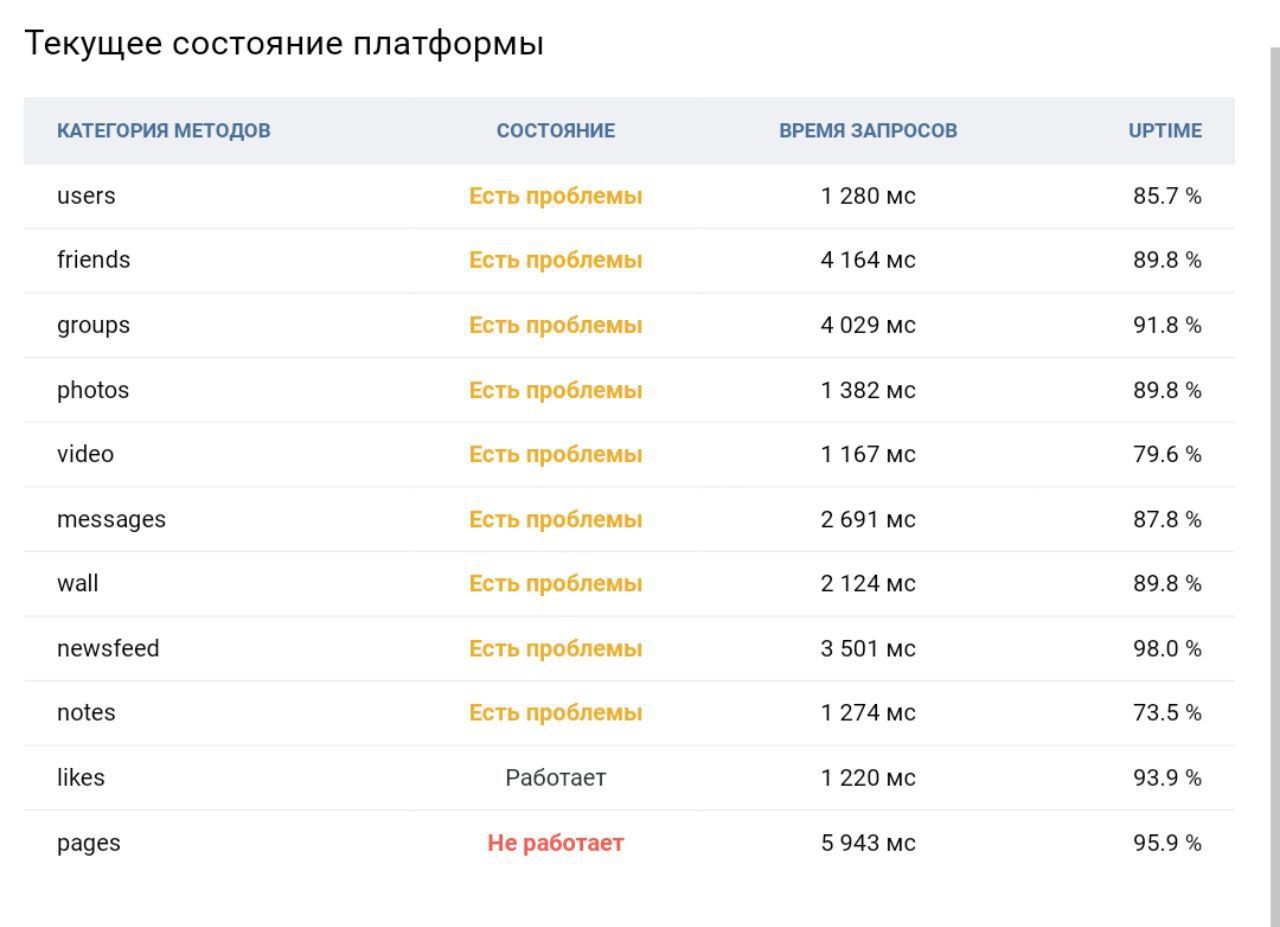Click the ВРЕМЯ ЗАПРОСОВ column header
1280x927 pixels.
(x=868, y=131)
